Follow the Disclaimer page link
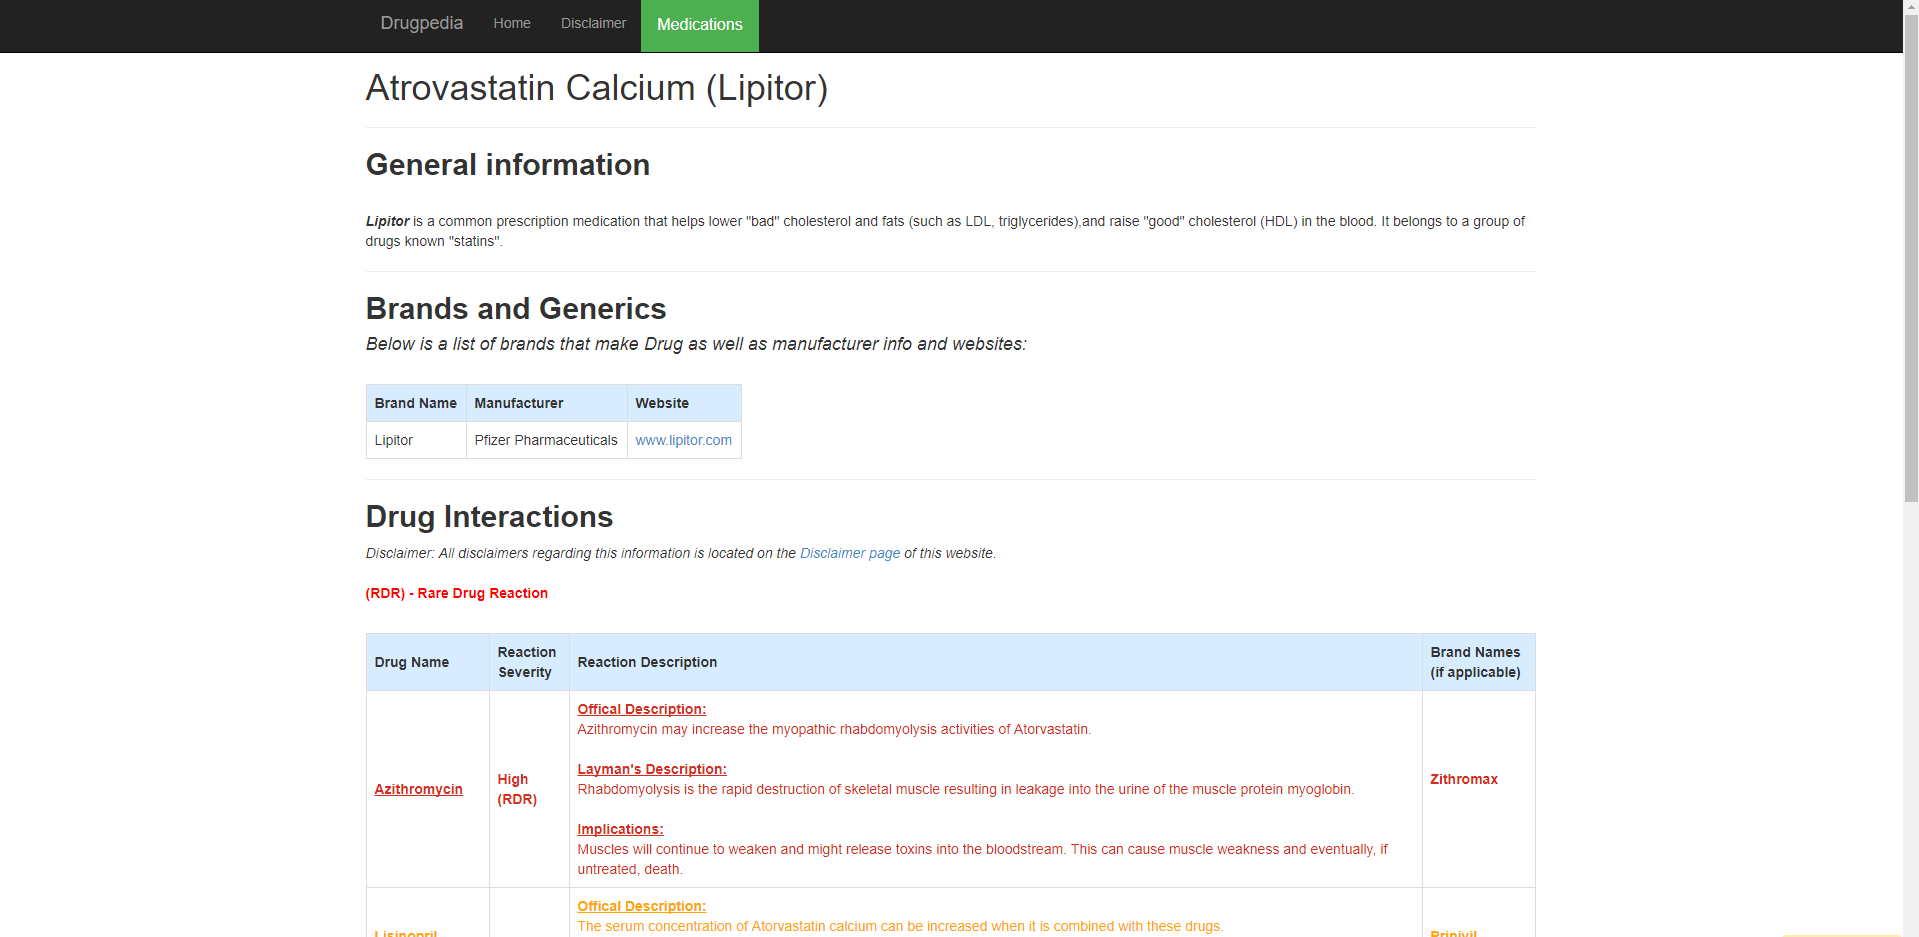The width and height of the screenshot is (1919, 937). click(850, 553)
